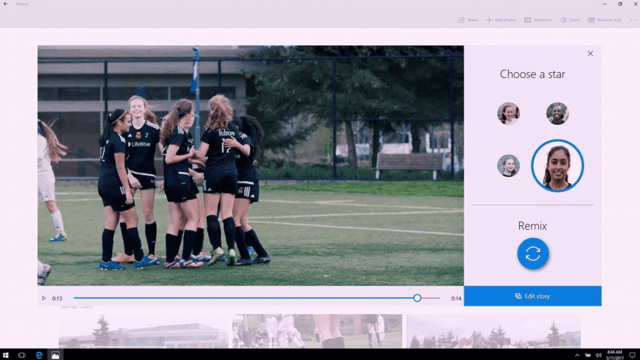
Task: Open the soccer players photo thumbnail
Action: click(x=317, y=331)
